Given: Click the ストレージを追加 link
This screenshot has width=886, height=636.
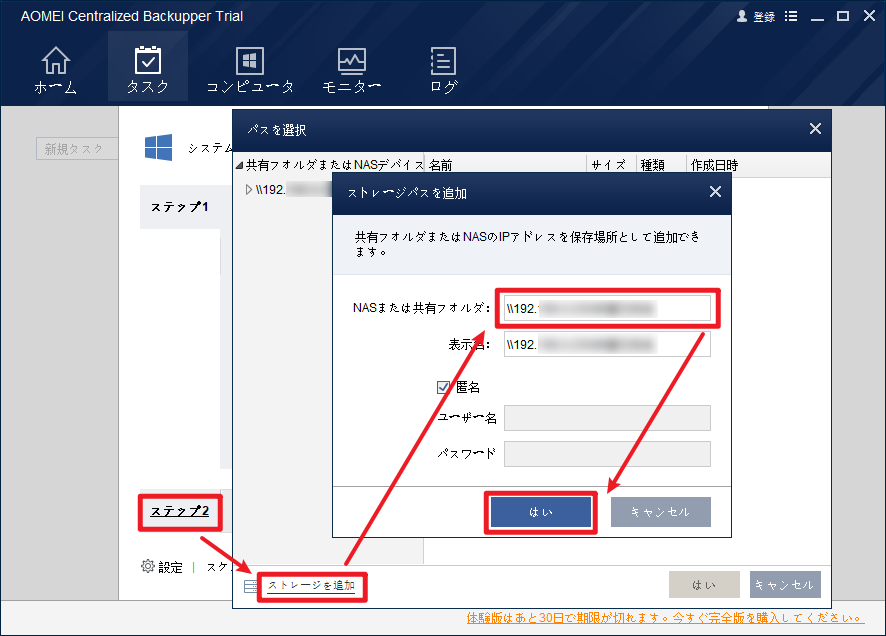Looking at the screenshot, I should tap(311, 586).
